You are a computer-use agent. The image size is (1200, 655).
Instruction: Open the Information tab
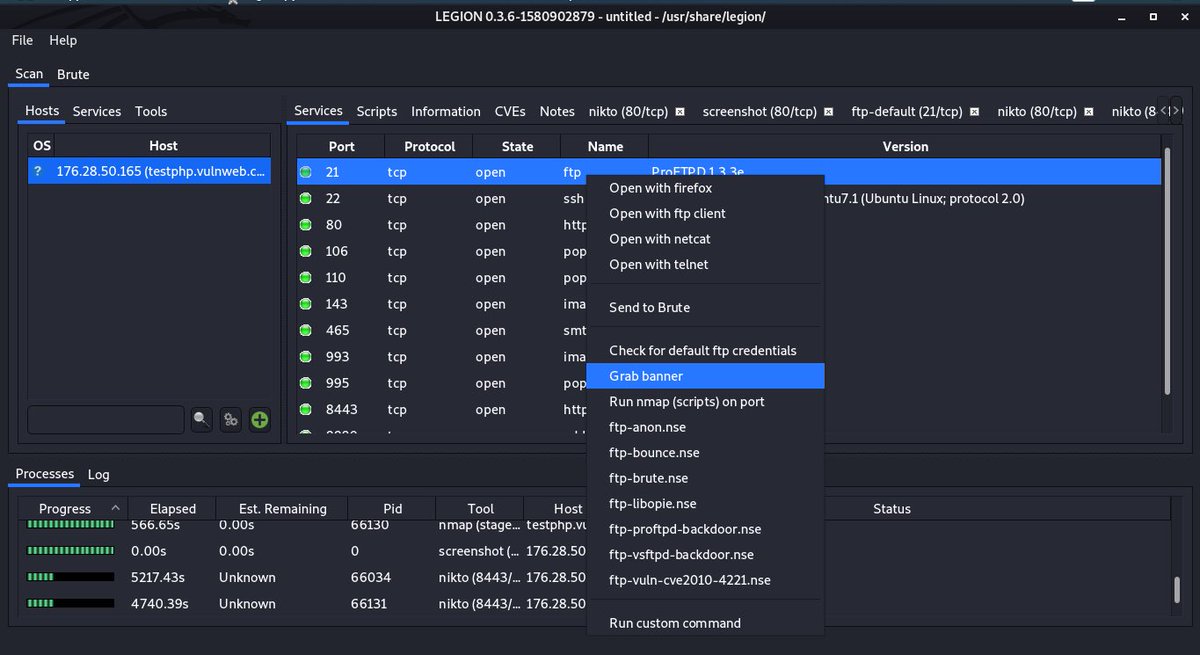point(446,111)
